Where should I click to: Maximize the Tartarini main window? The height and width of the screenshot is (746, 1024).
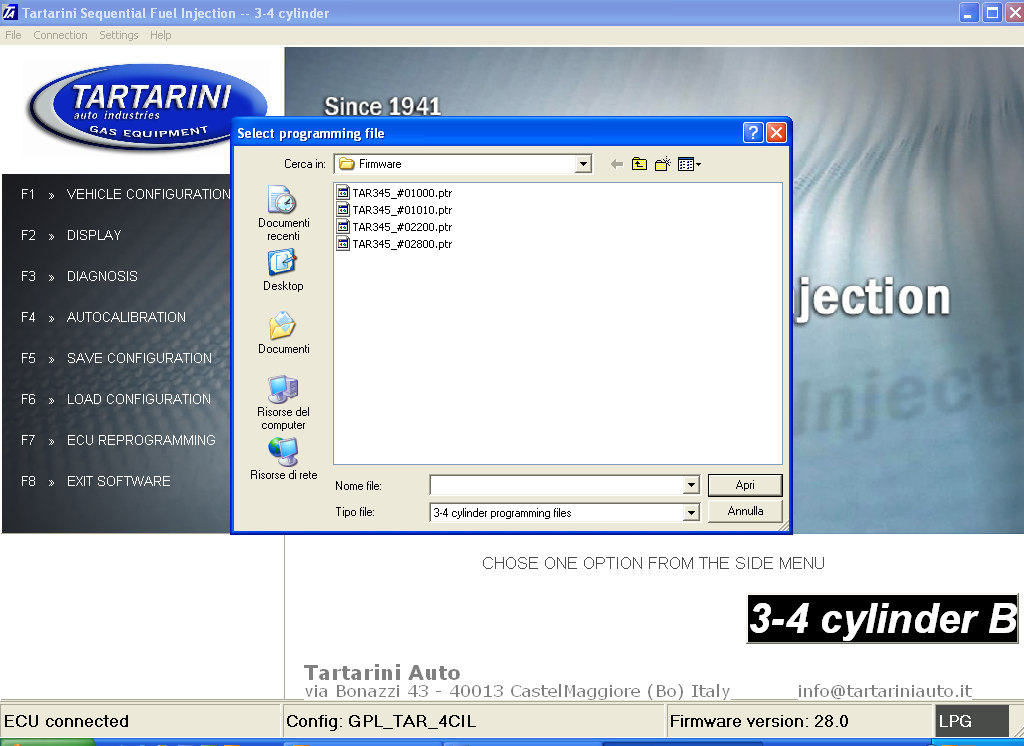tap(992, 13)
